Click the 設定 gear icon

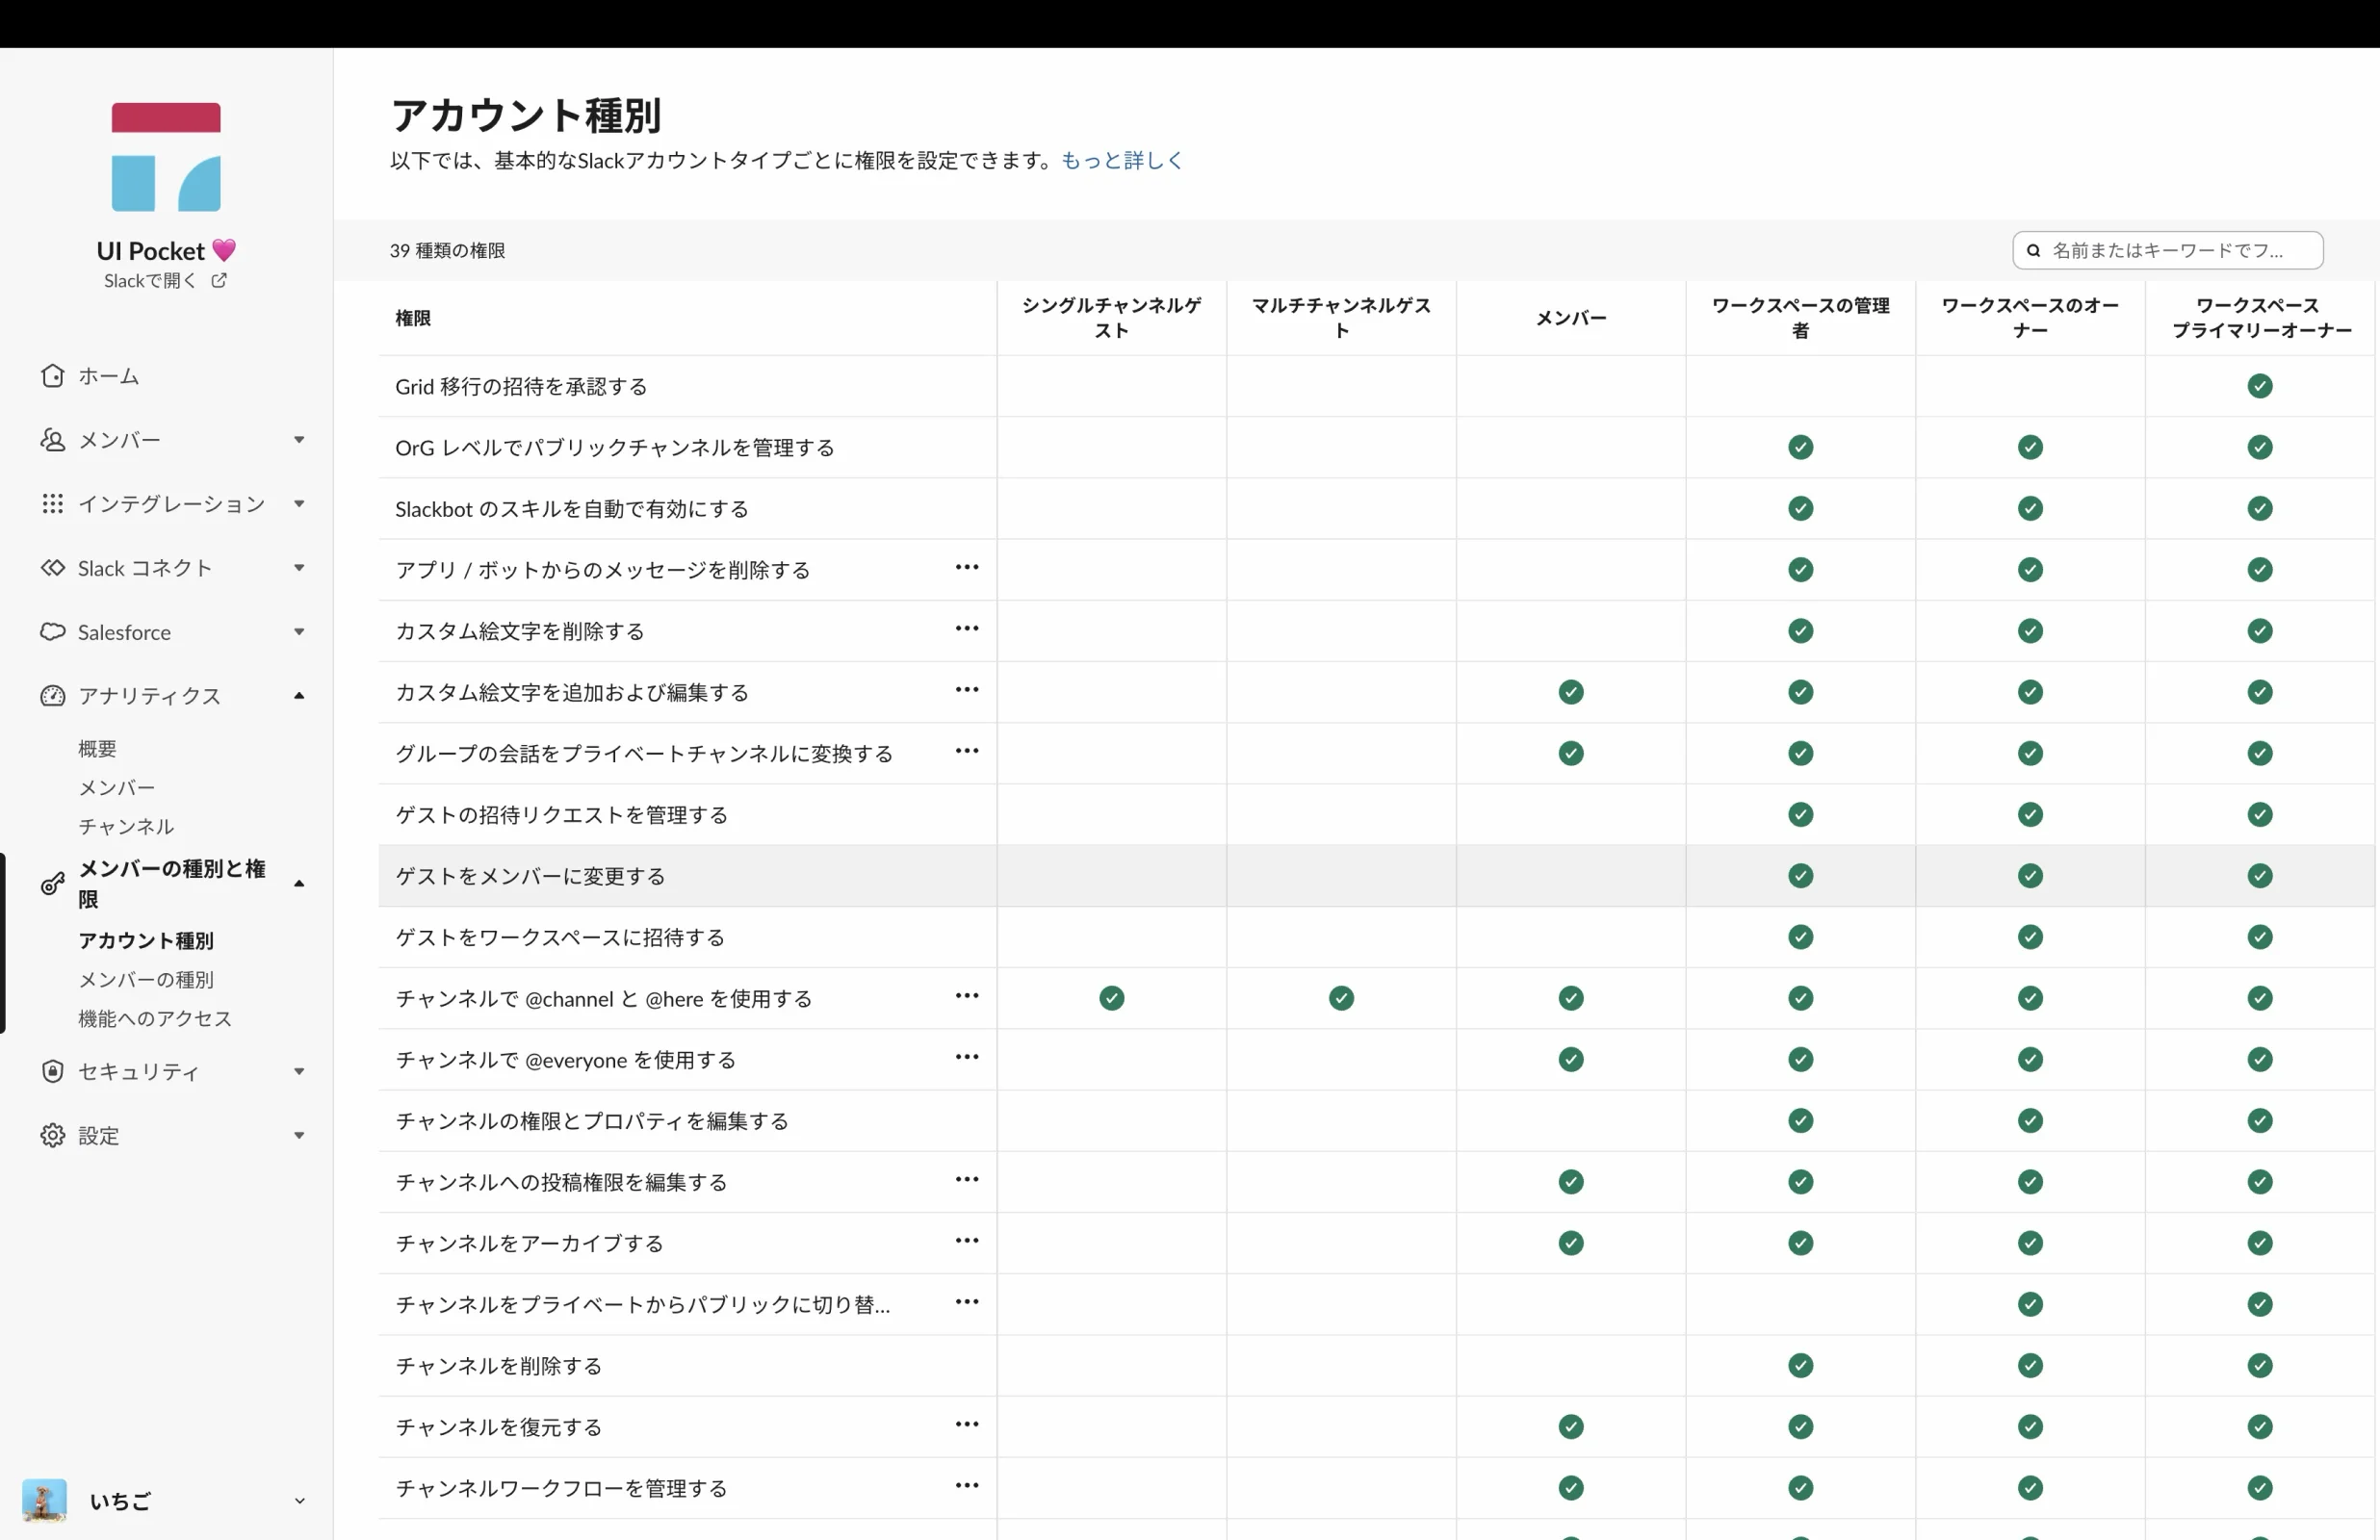coord(52,1136)
